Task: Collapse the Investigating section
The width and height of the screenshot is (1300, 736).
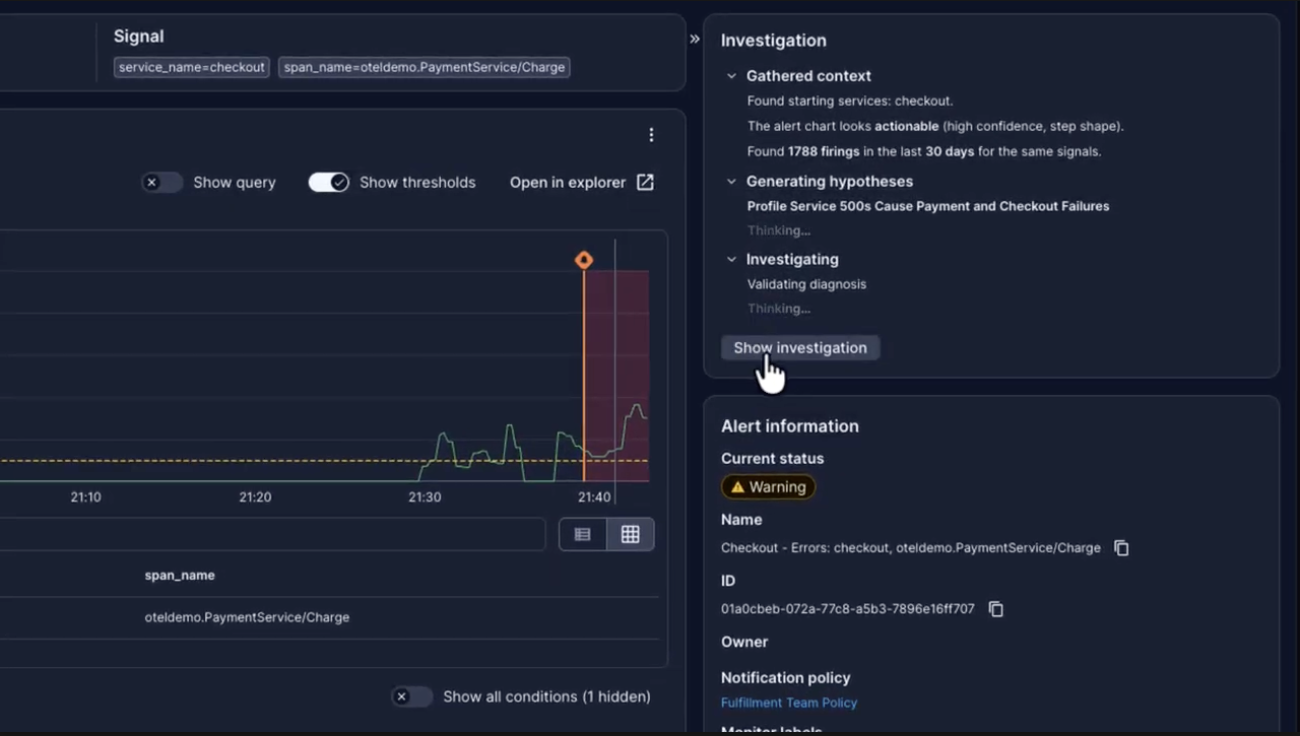Action: click(x=731, y=259)
